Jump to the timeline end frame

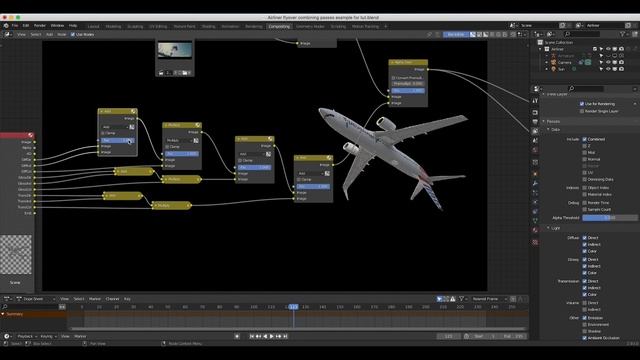pyautogui.click(x=285, y=336)
